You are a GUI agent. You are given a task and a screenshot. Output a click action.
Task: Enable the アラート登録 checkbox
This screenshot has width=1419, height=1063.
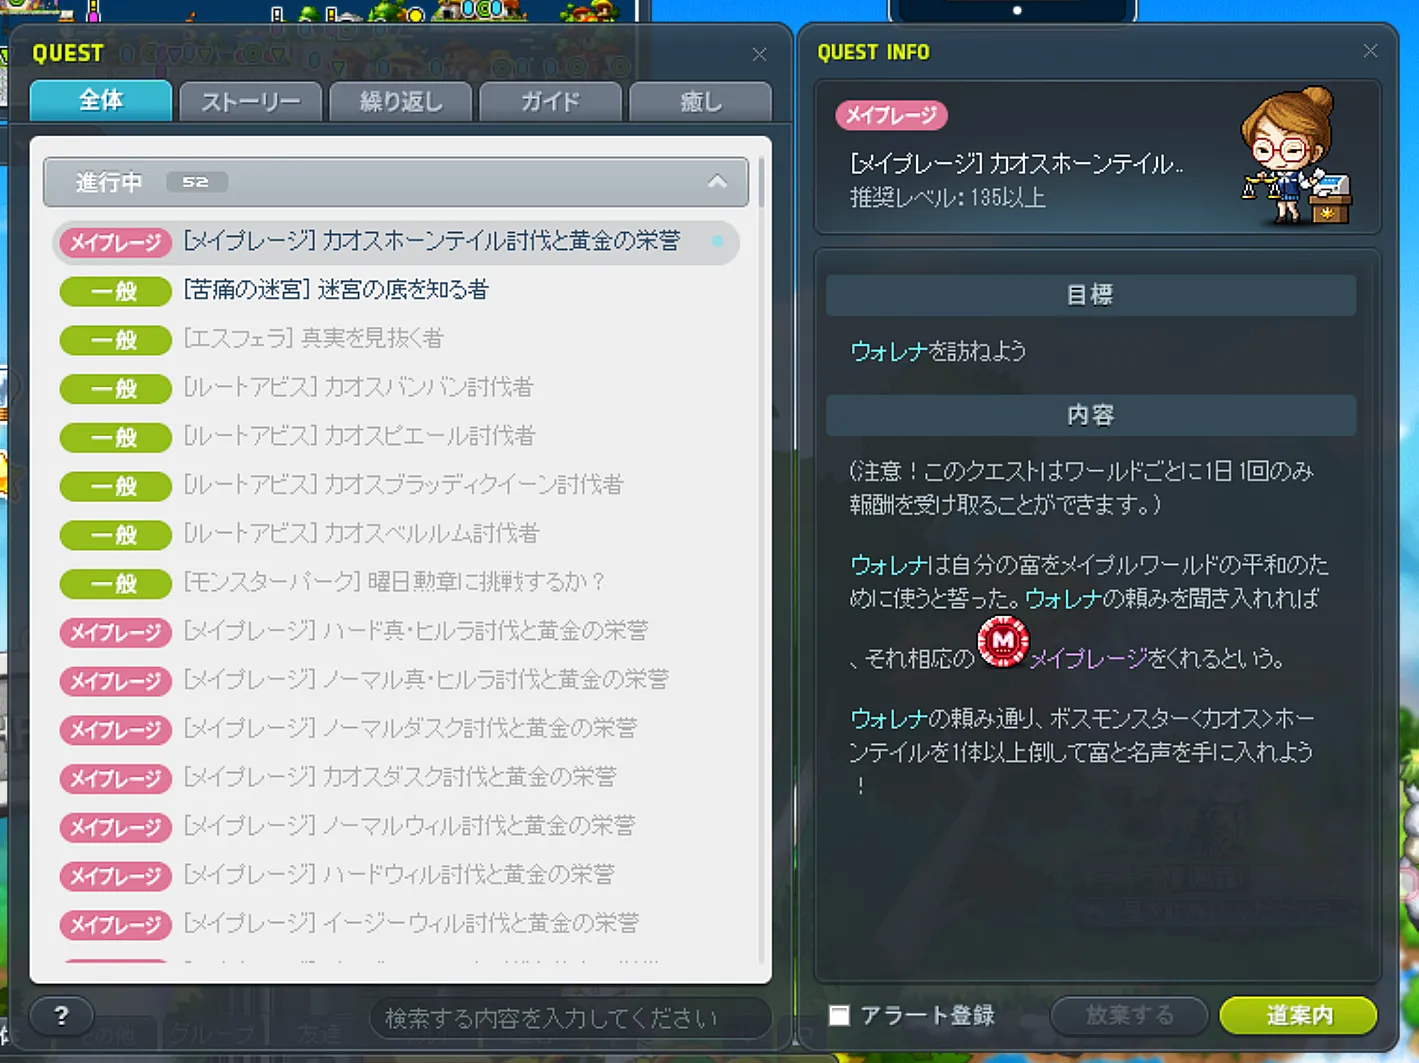(839, 1016)
